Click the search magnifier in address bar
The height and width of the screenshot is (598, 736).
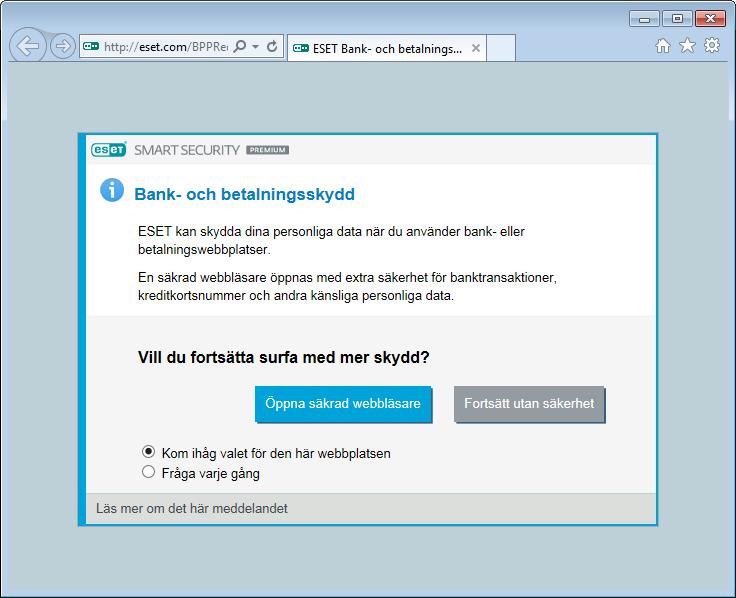tap(240, 46)
